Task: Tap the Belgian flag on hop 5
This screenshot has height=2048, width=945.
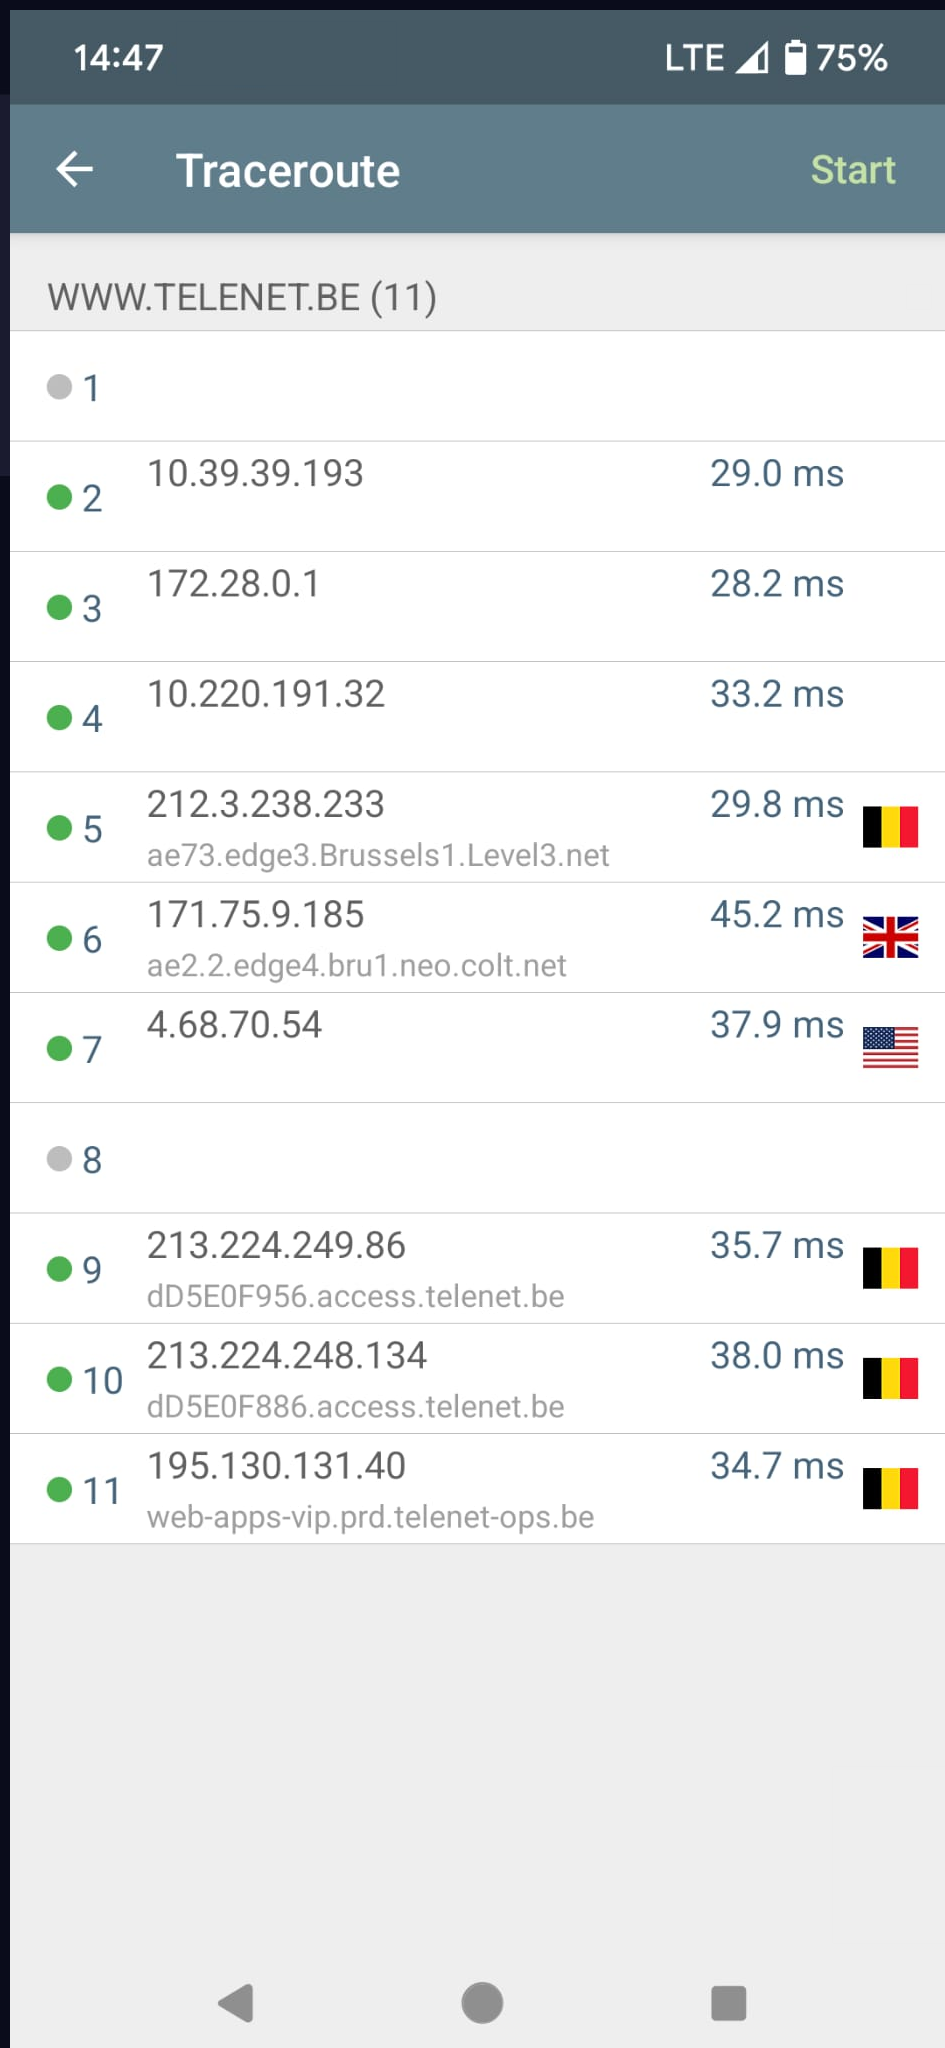Action: pos(890,827)
